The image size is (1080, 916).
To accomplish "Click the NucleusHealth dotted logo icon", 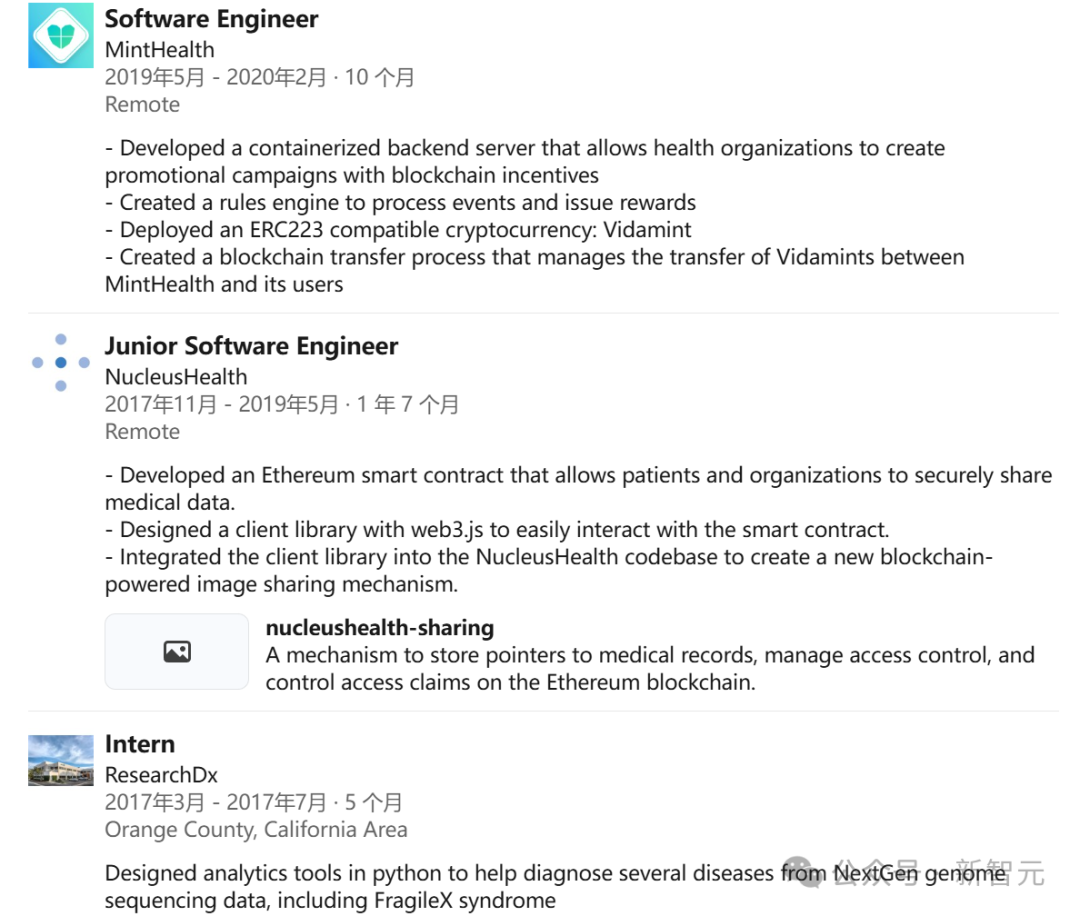I will coord(61,362).
